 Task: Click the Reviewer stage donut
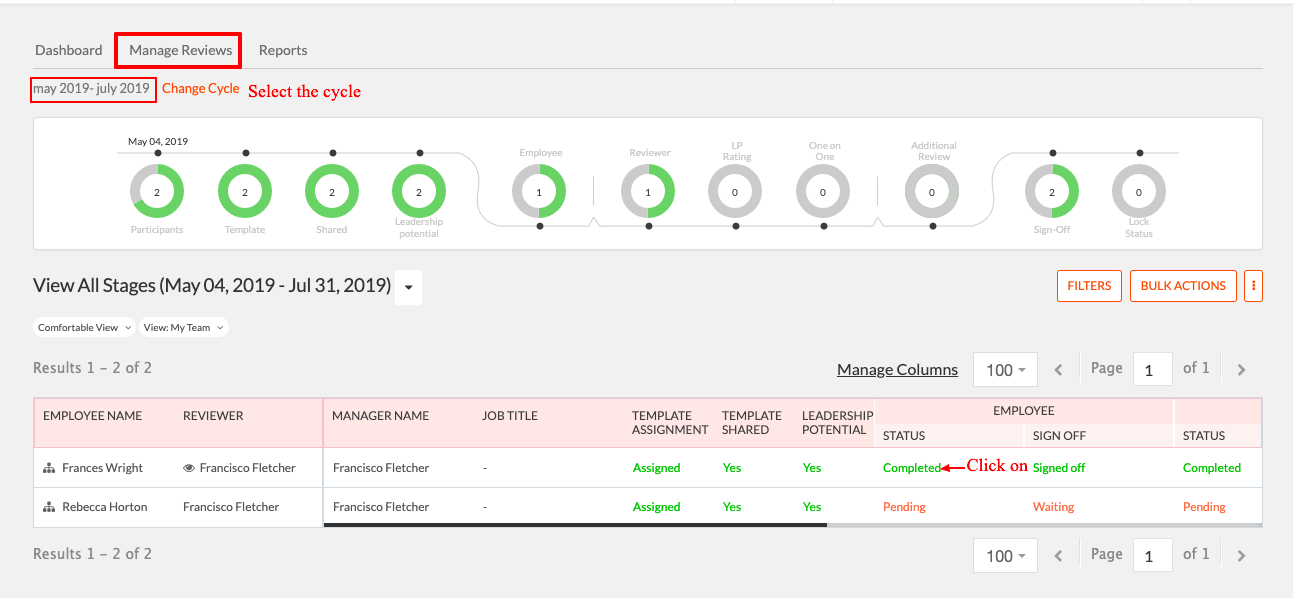648,191
